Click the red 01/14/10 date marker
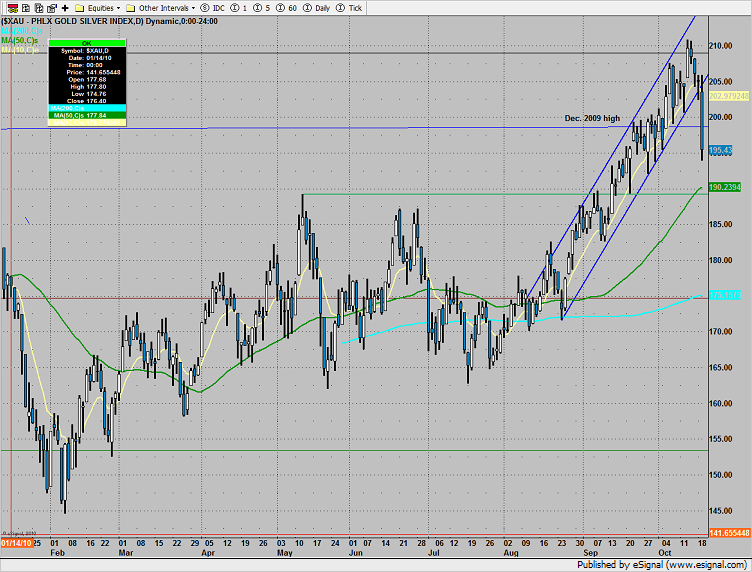Image resolution: width=752 pixels, height=572 pixels. pyautogui.click(x=17, y=542)
